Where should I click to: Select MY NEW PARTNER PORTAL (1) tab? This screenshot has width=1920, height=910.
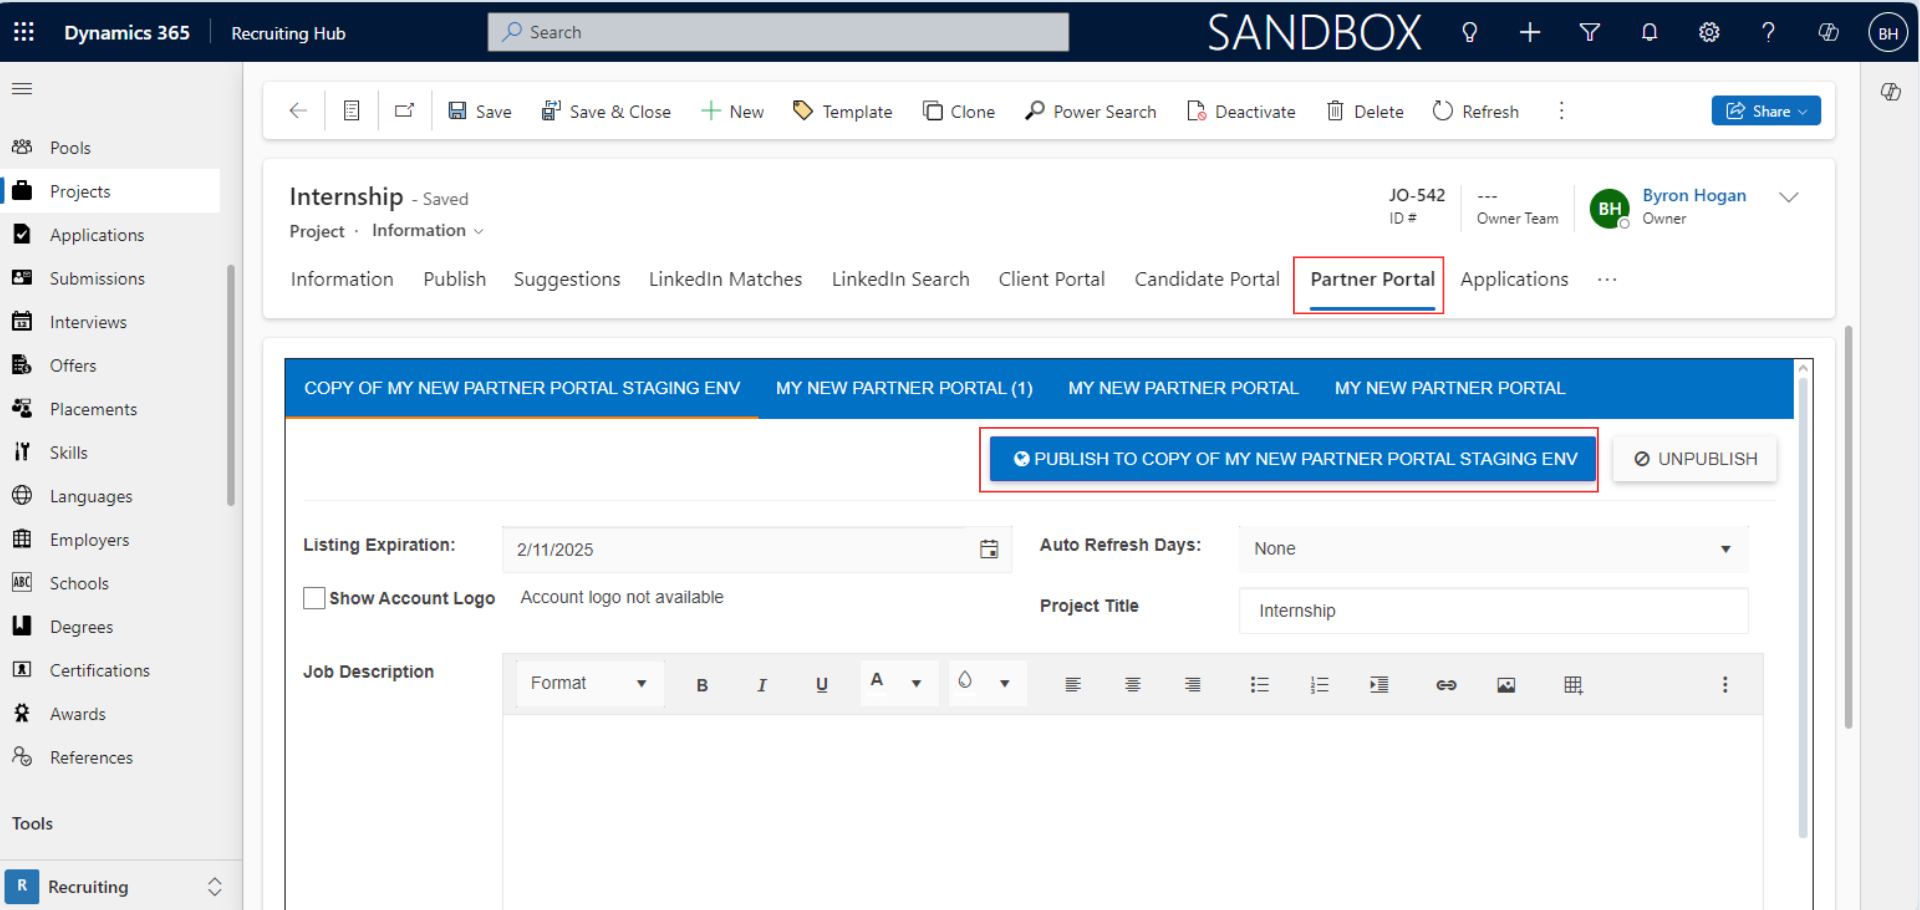click(x=904, y=388)
